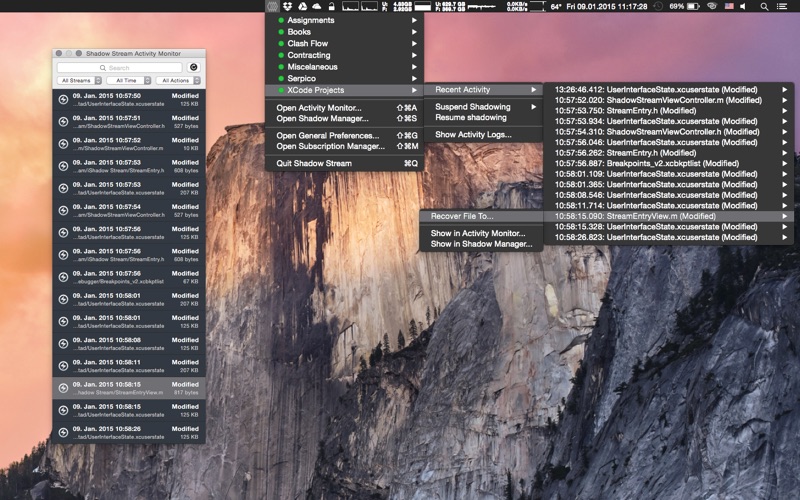
Task: Open Spotlight search magnifier
Action: point(764,6)
